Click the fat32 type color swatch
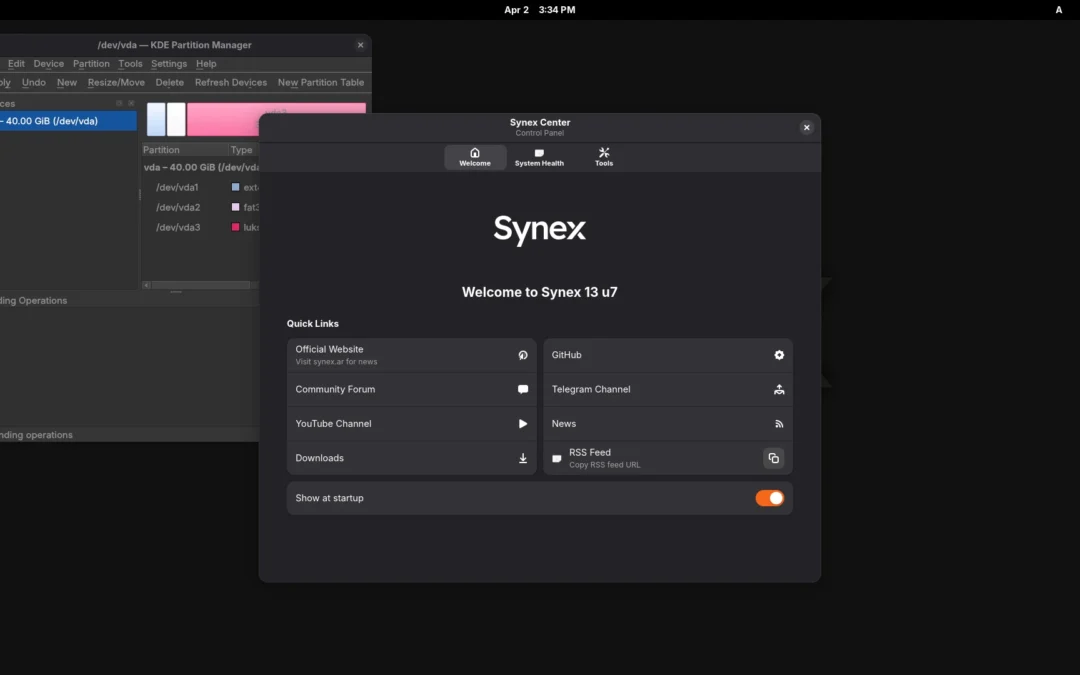The image size is (1080, 675). click(234, 207)
